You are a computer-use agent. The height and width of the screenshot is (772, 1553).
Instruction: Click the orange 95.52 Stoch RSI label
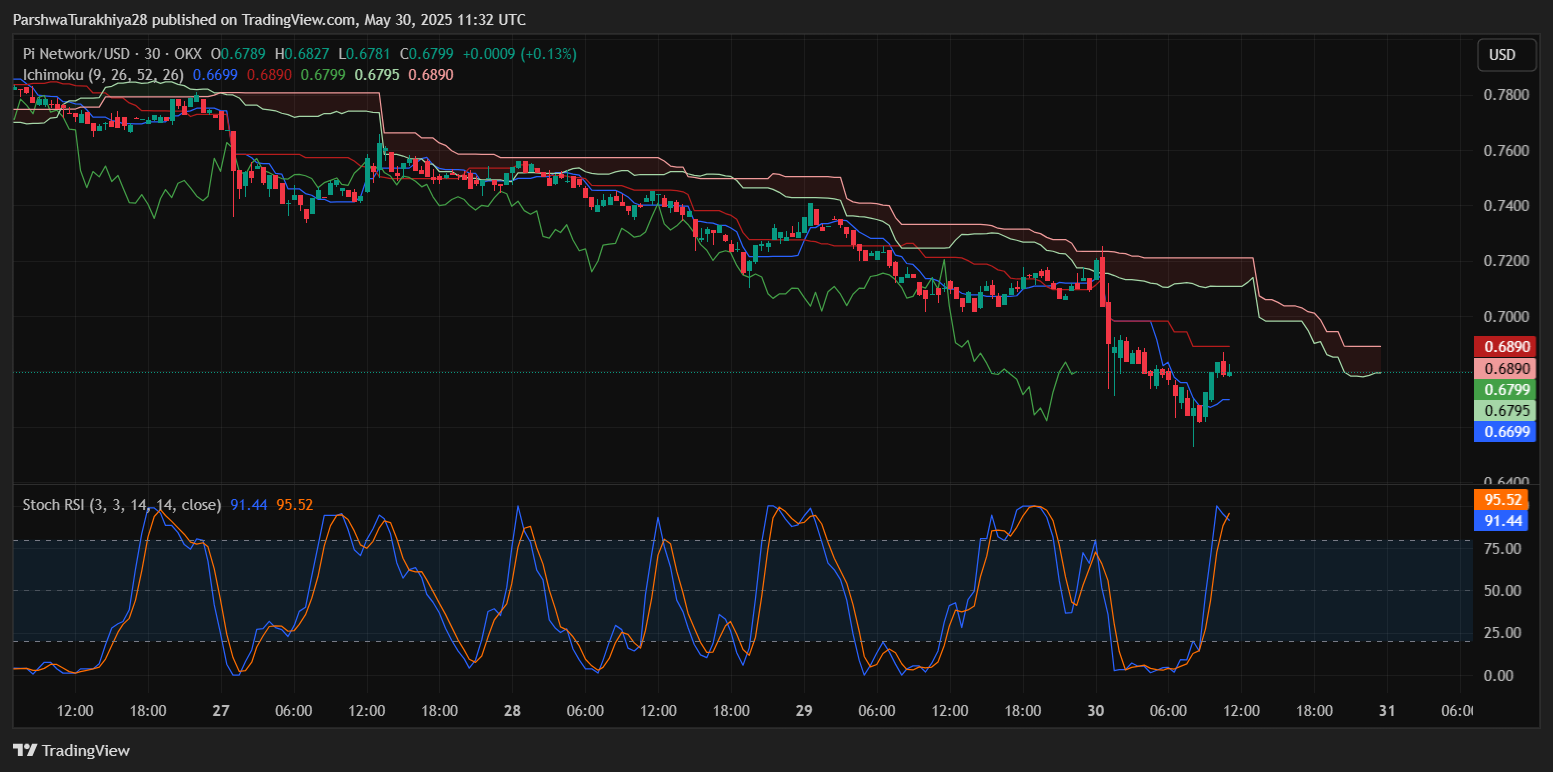click(1503, 500)
